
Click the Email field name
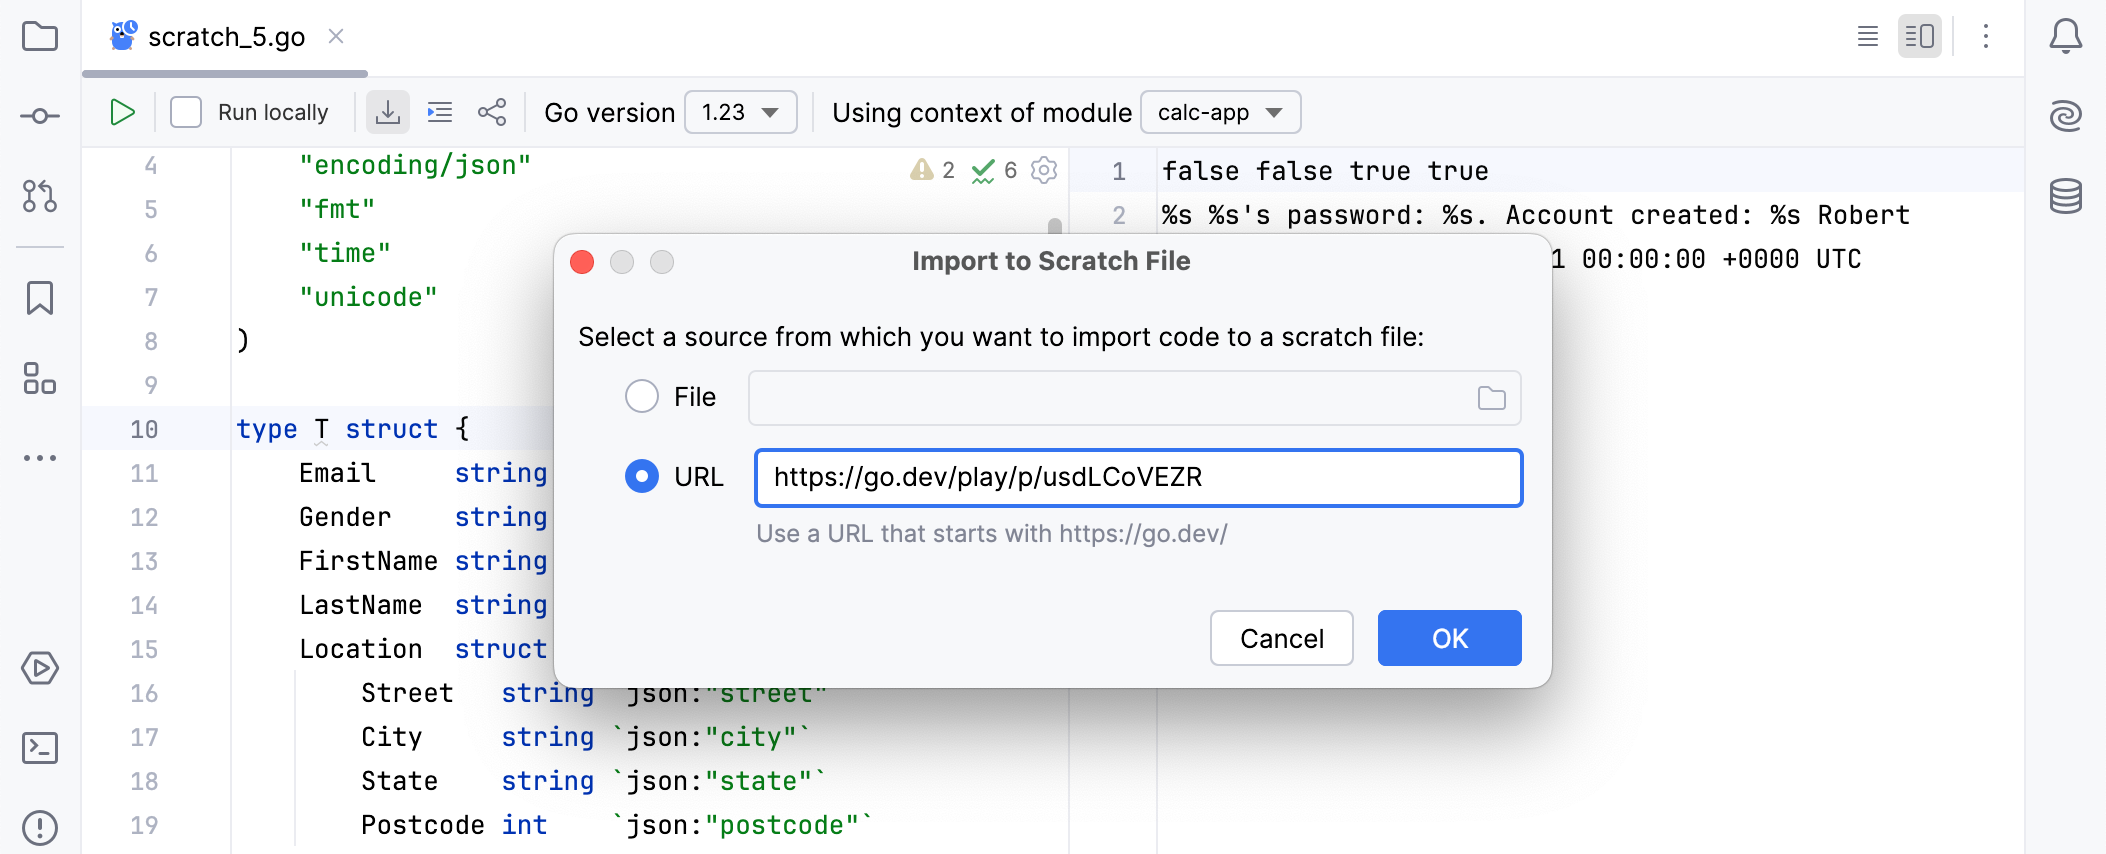click(337, 473)
